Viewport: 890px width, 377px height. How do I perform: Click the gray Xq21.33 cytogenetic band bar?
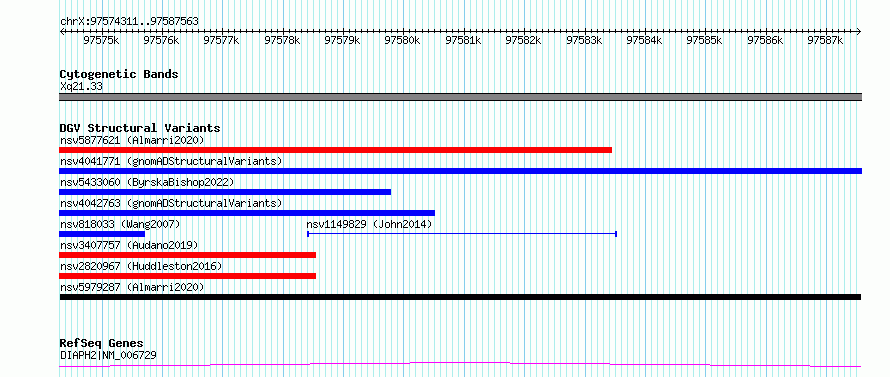pos(460,97)
